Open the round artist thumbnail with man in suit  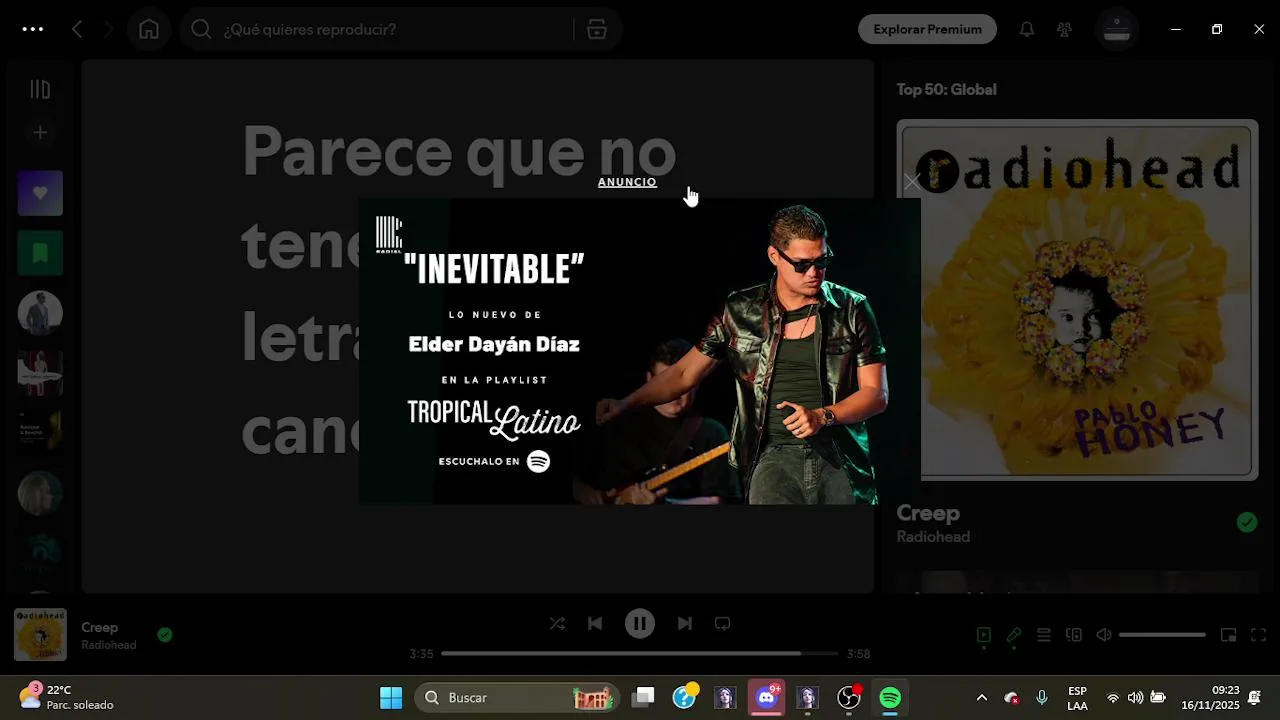click(40, 313)
